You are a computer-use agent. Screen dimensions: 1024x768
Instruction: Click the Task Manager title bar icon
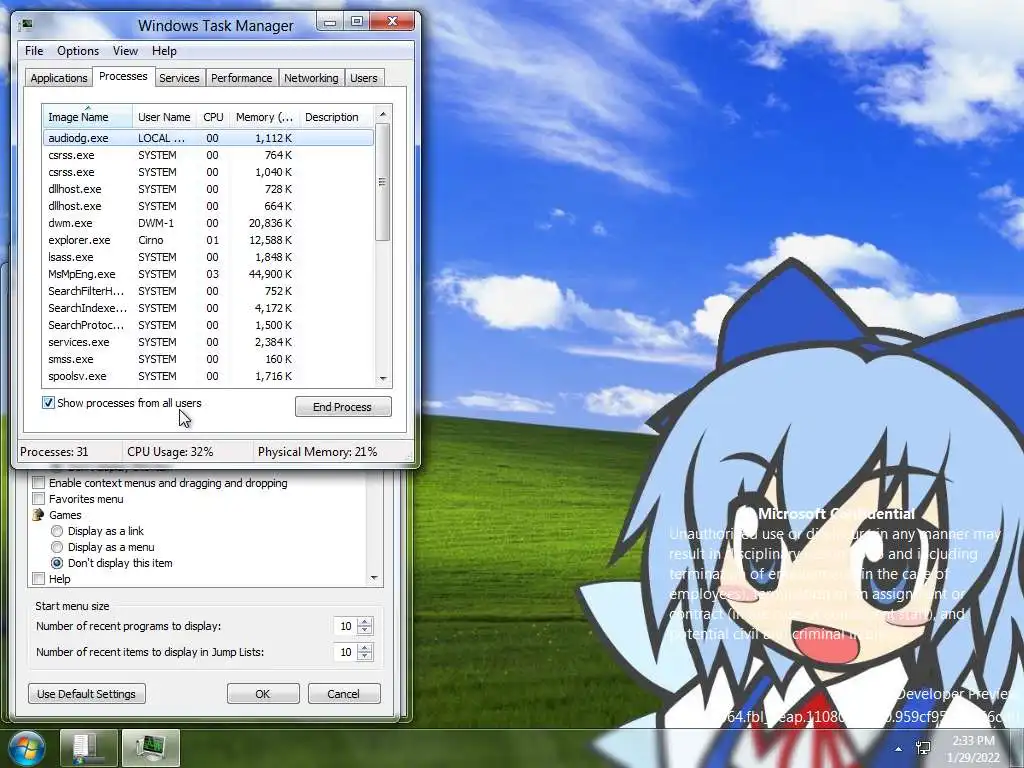26,25
